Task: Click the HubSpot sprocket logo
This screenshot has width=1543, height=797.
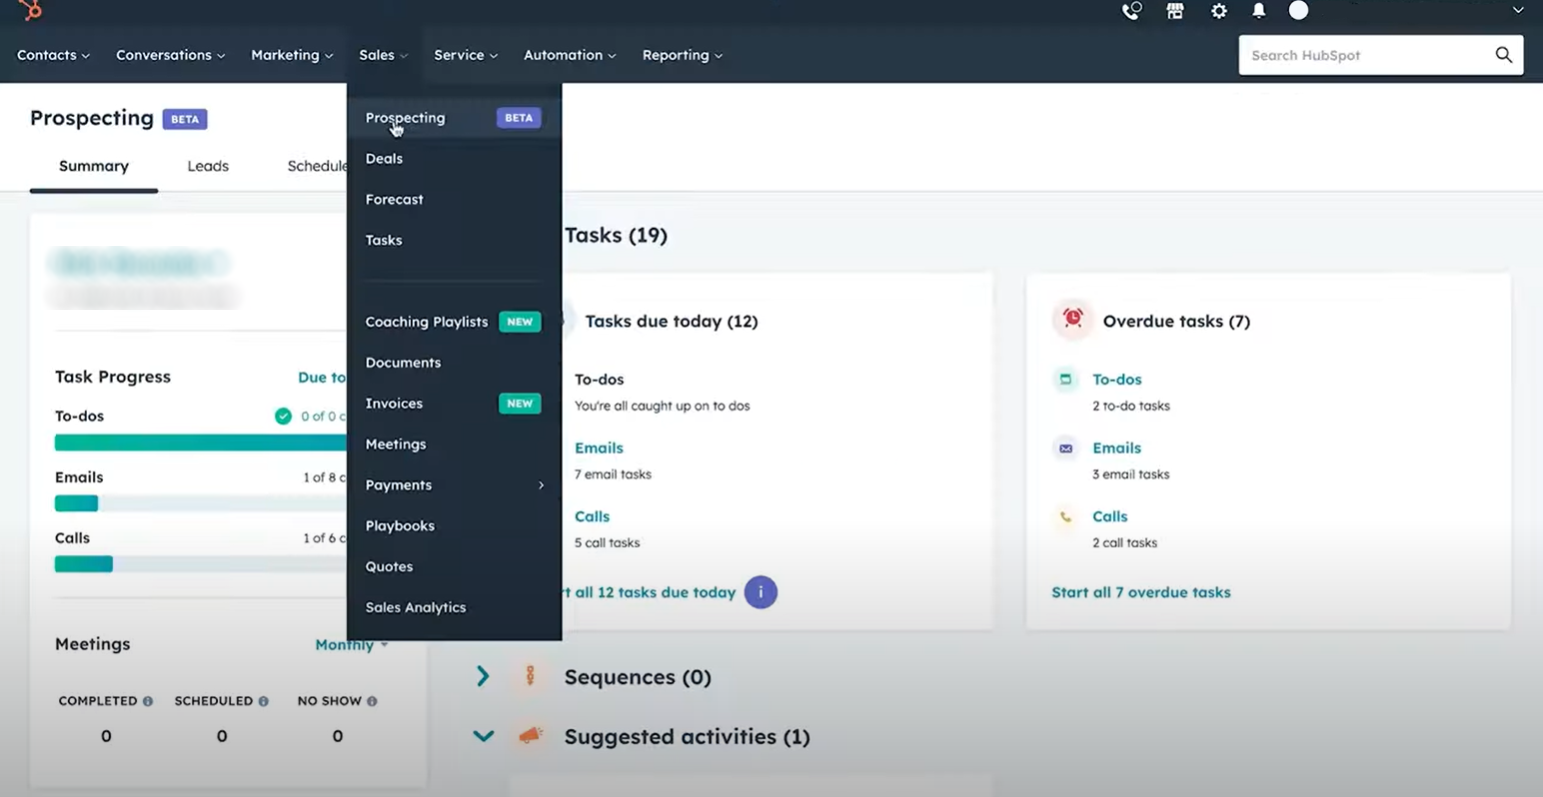Action: point(31,10)
